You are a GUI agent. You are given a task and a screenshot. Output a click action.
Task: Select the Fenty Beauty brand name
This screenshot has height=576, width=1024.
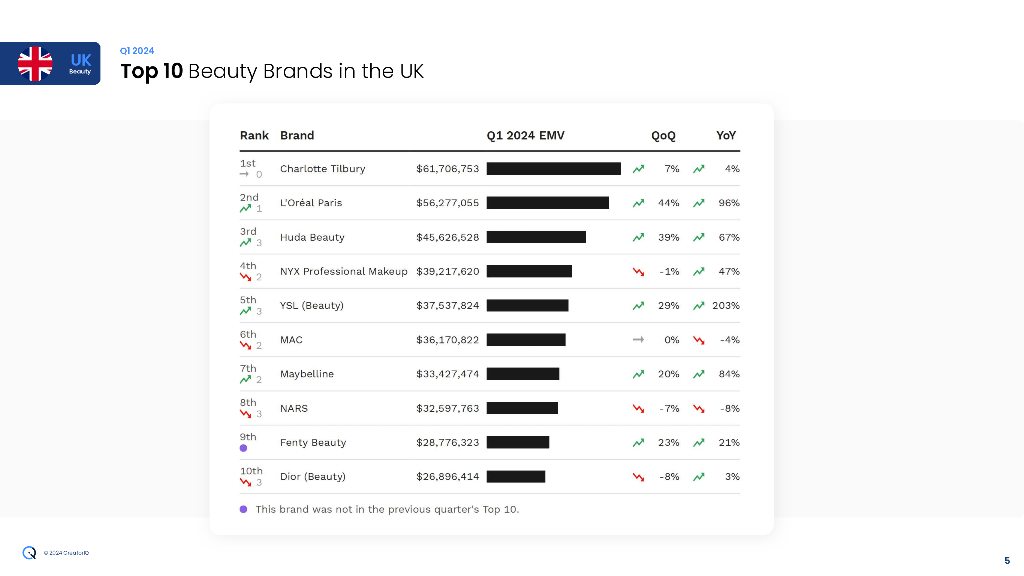[313, 443]
